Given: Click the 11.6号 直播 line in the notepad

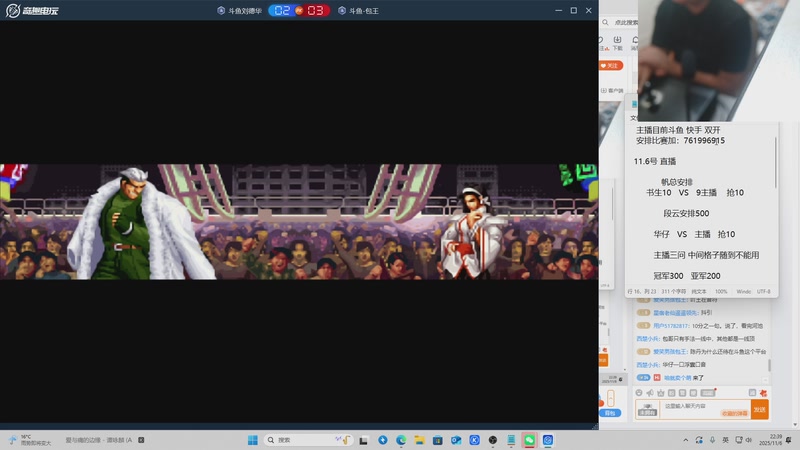Looking at the screenshot, I should (655, 161).
